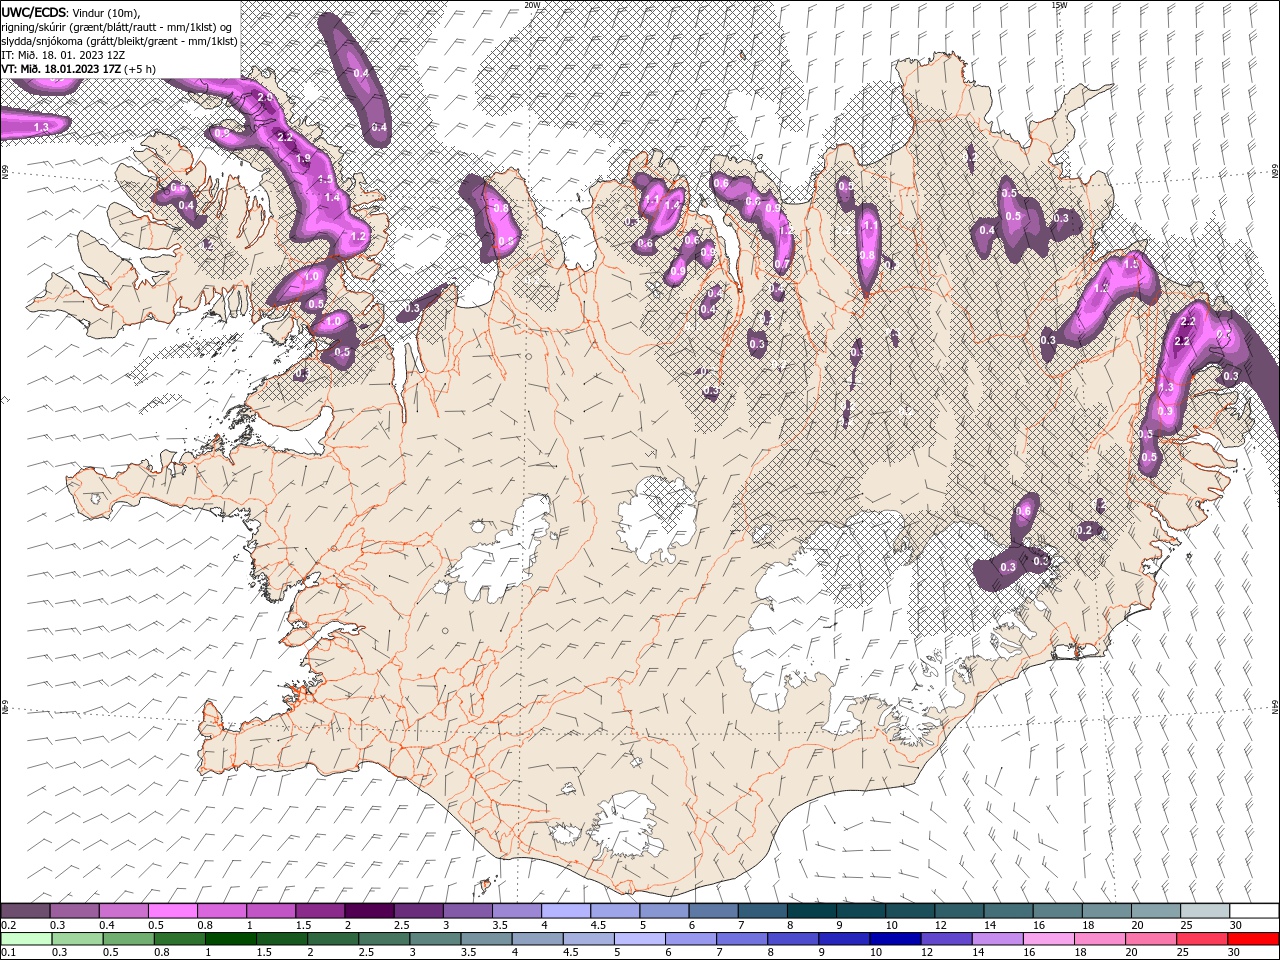The height and width of the screenshot is (960, 1280).
Task: Select the 1.5 magenta swatch in the snow scale
Action: click(320, 911)
